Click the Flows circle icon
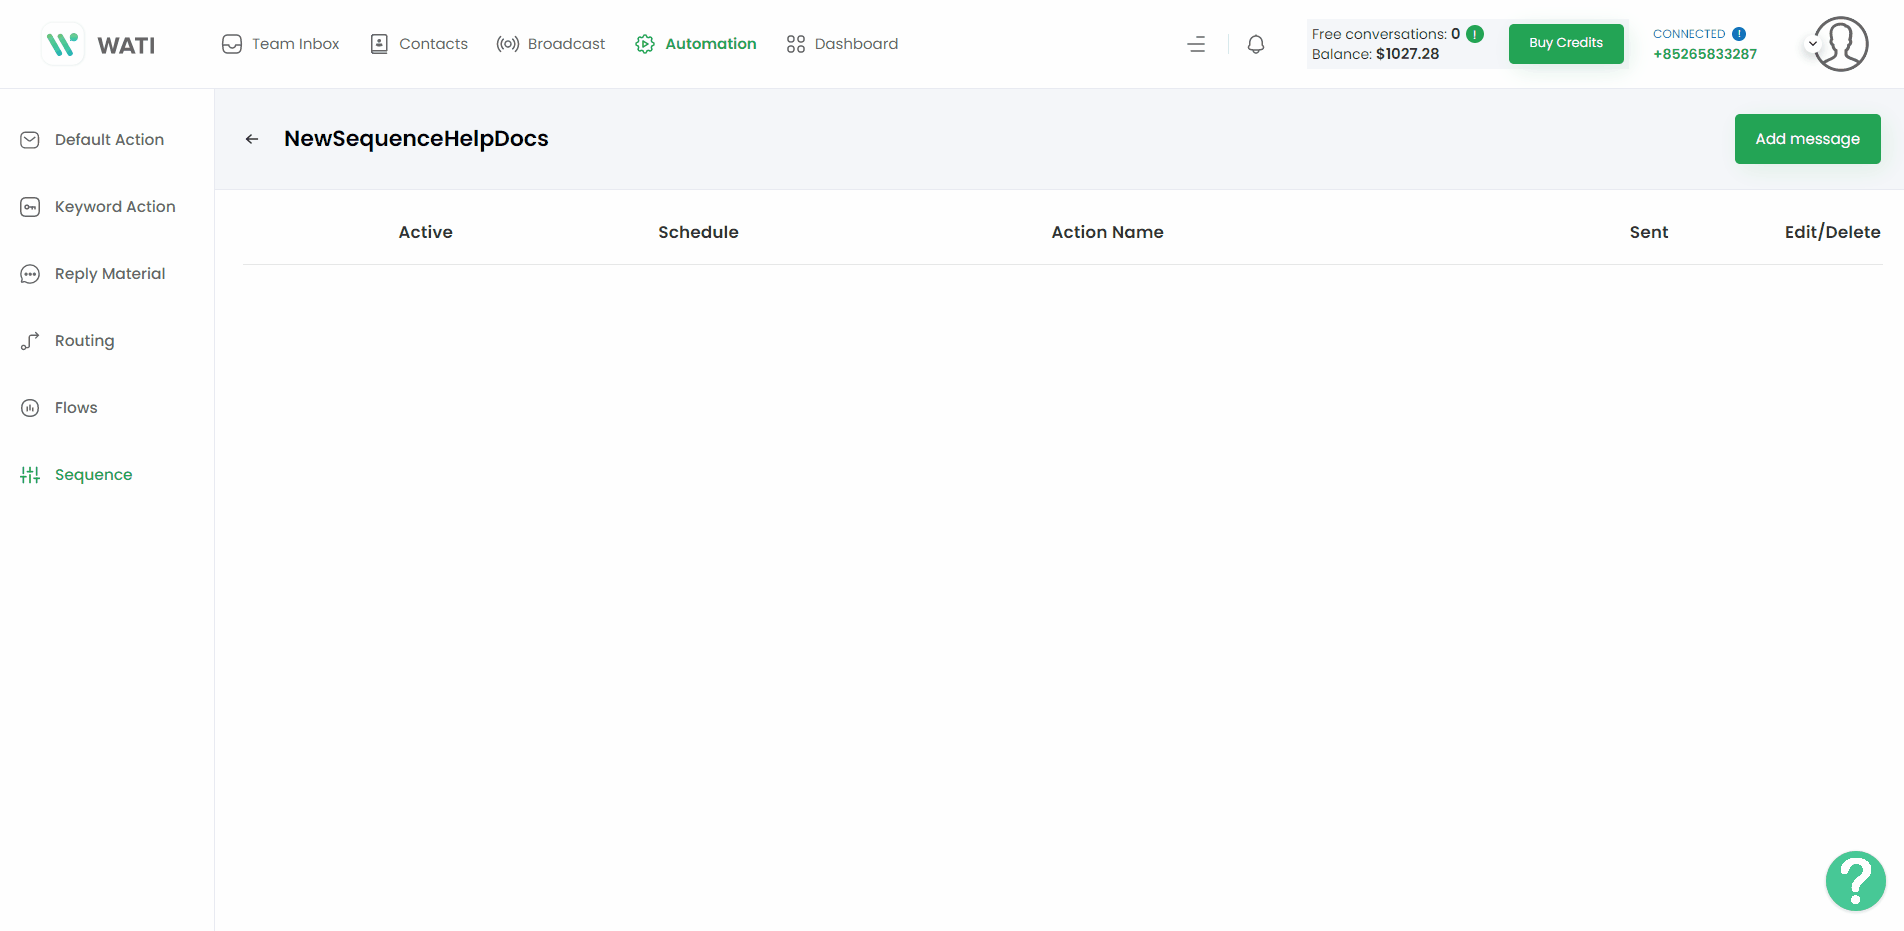This screenshot has height=931, width=1904. (30, 408)
